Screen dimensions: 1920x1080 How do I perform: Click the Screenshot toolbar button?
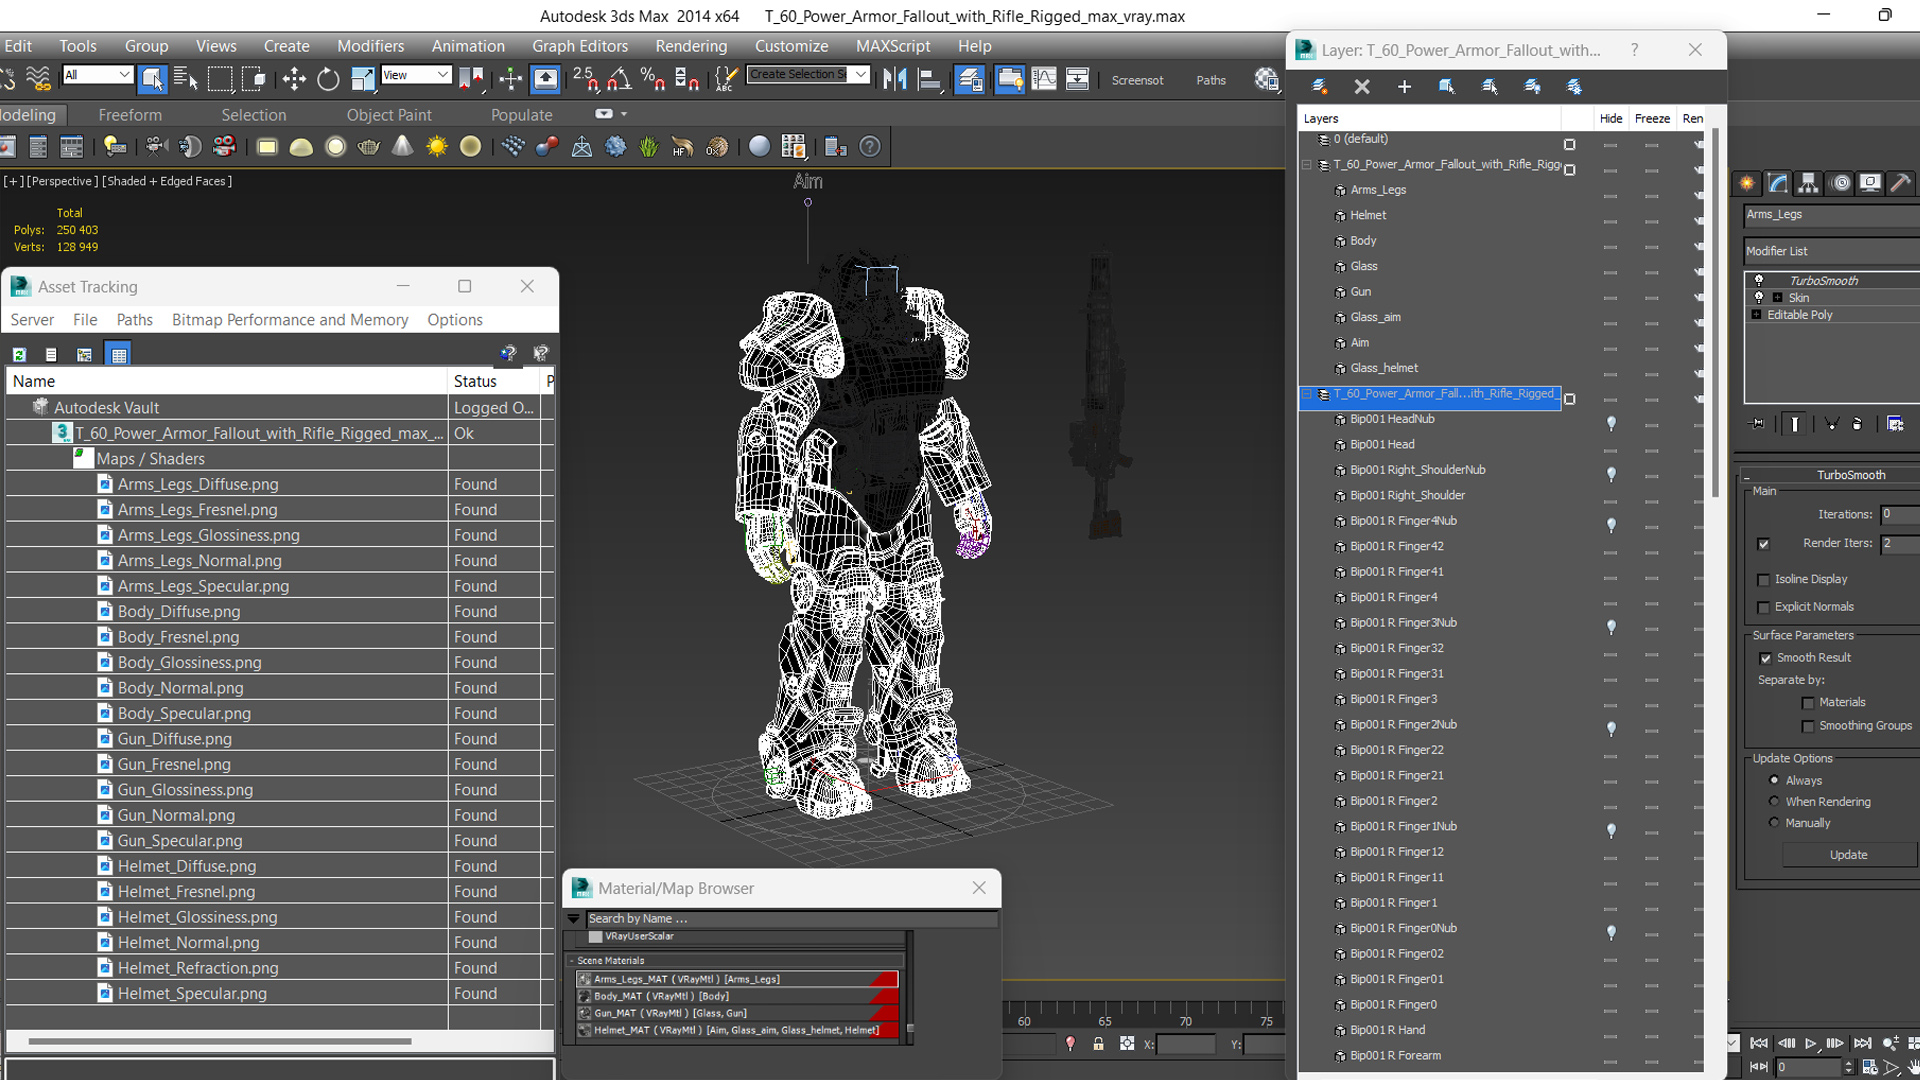(x=1137, y=80)
